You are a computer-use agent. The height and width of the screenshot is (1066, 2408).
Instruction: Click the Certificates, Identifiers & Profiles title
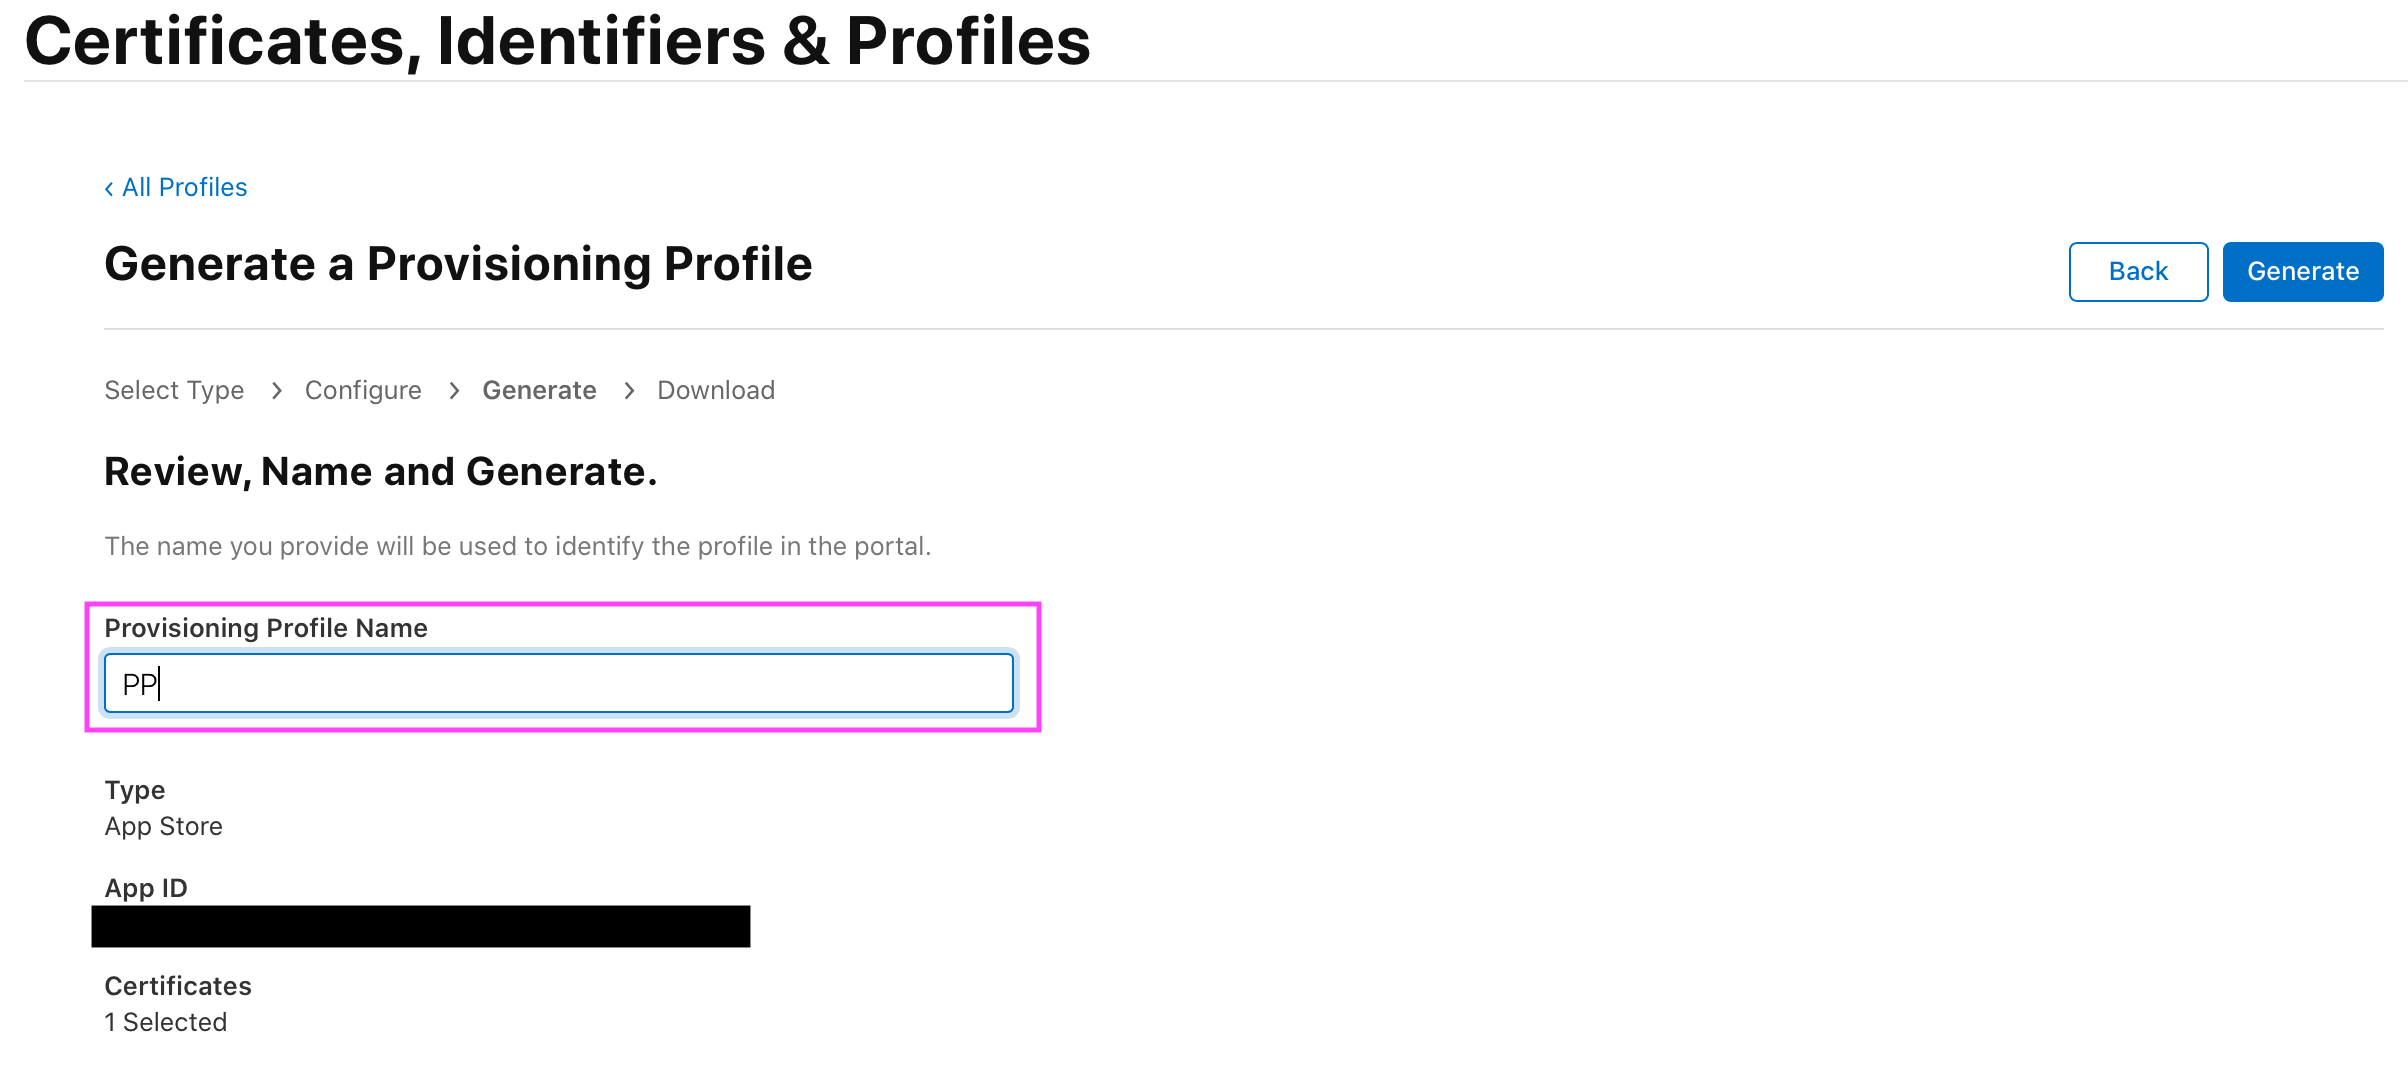coord(557,42)
